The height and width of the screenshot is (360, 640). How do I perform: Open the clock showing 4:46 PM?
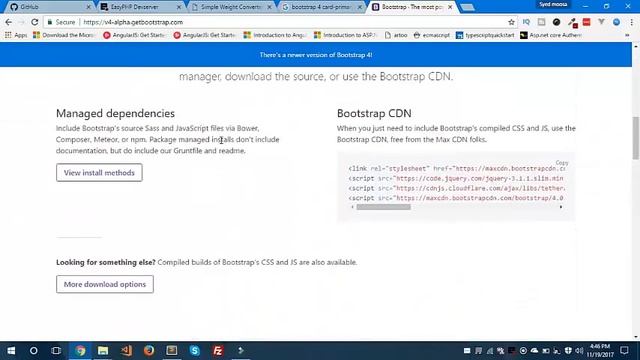coord(600,351)
